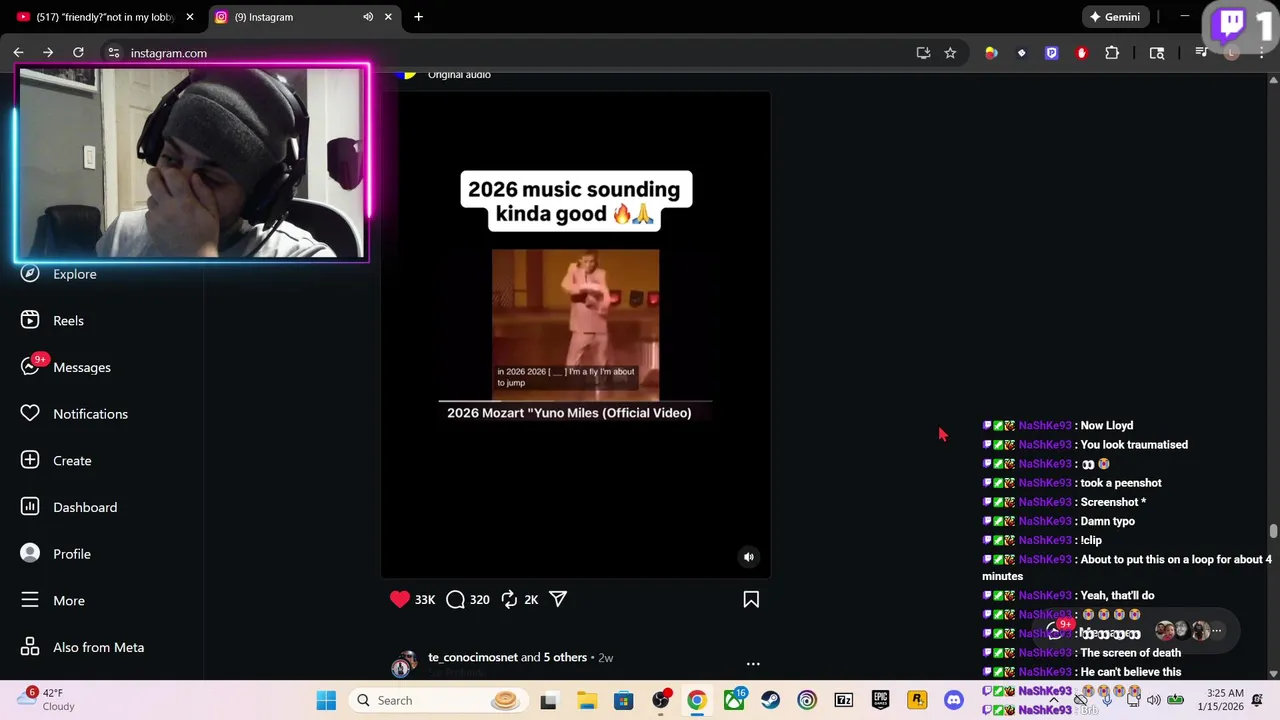Go back in browser history

click(x=18, y=53)
